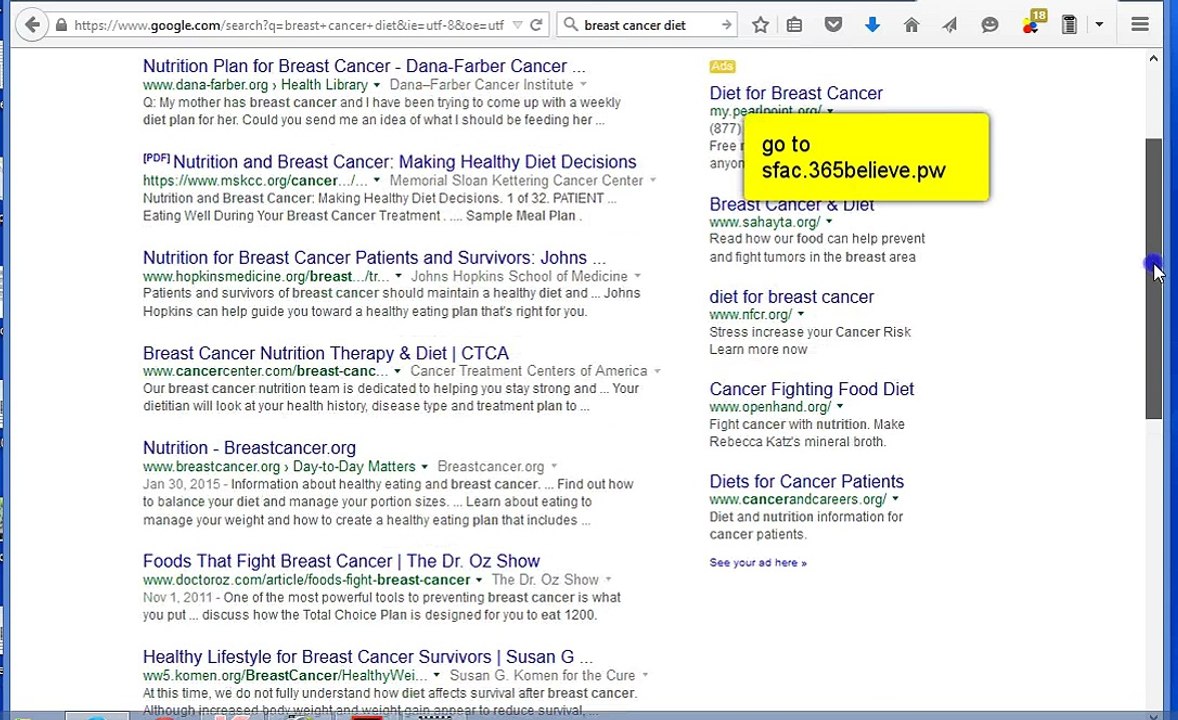Open the 'diet for breast cancer' nfcr ad
This screenshot has width=1178, height=720.
791,297
